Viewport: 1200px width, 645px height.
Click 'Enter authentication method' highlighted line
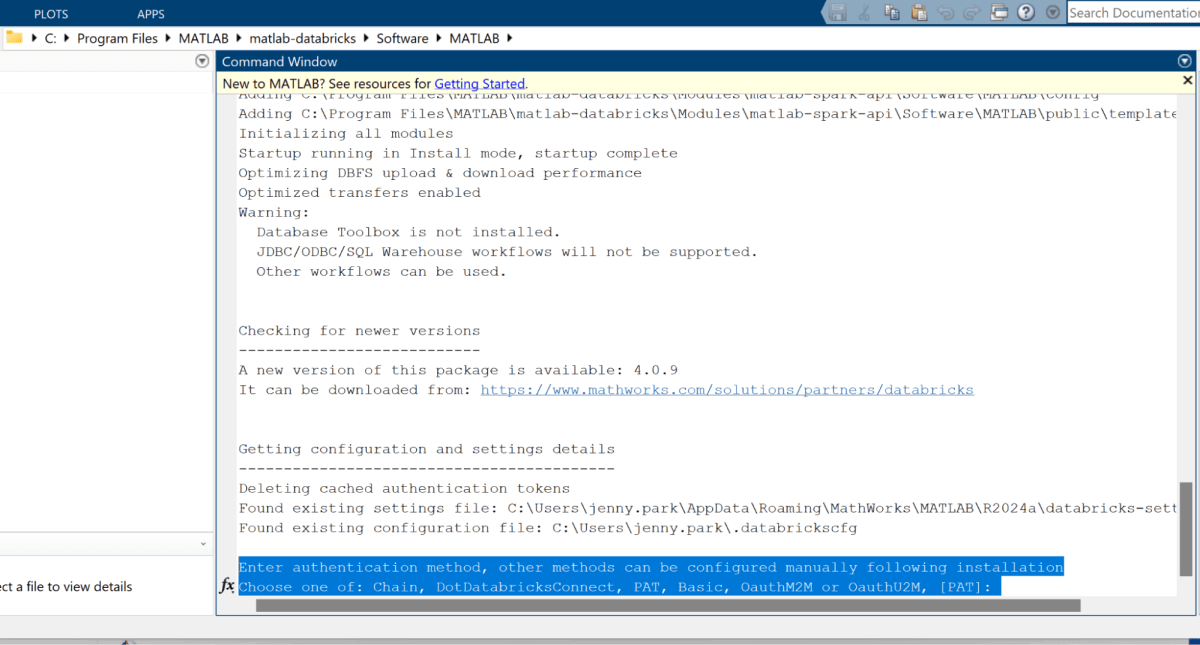point(651,567)
